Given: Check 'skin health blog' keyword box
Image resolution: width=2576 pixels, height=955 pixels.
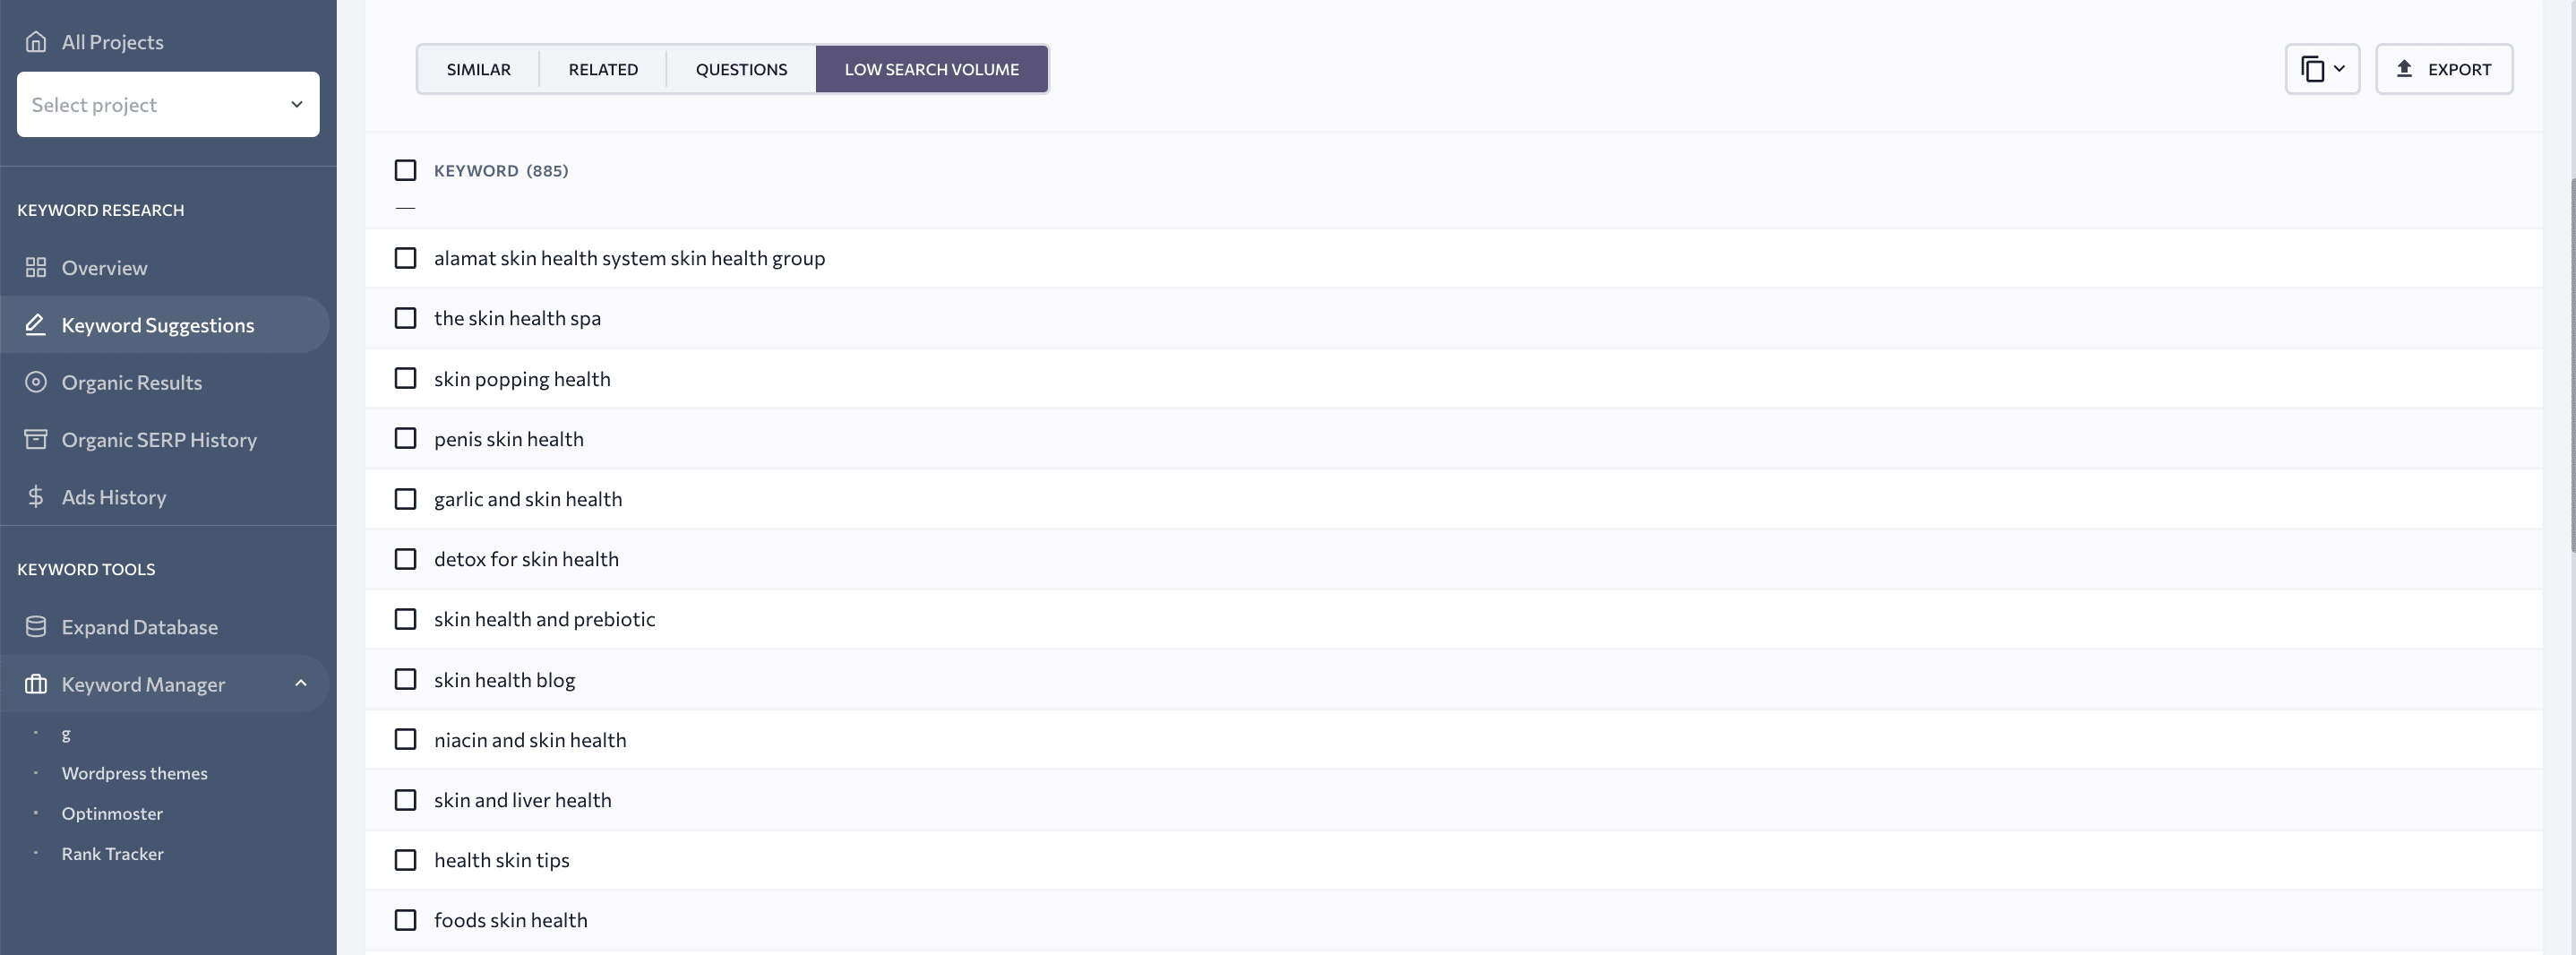Looking at the screenshot, I should 405,679.
